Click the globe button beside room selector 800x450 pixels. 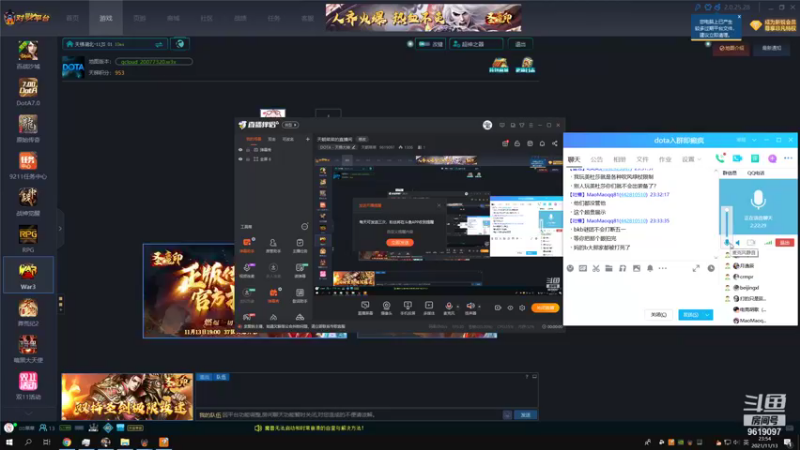(x=180, y=44)
